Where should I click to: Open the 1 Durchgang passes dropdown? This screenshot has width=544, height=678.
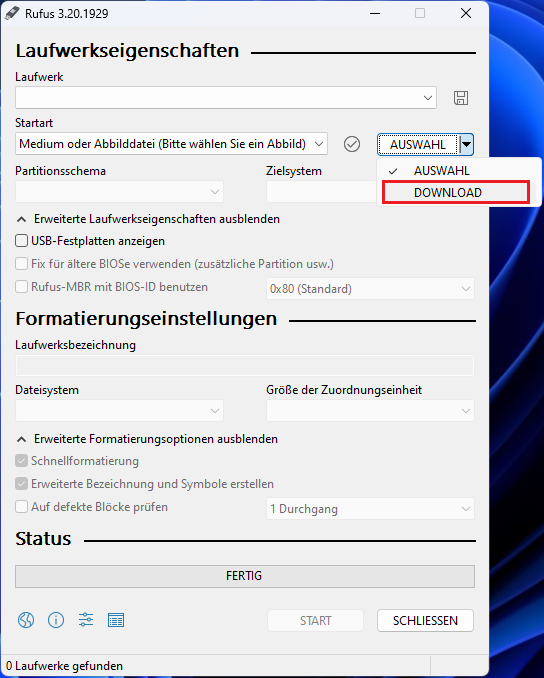click(370, 508)
